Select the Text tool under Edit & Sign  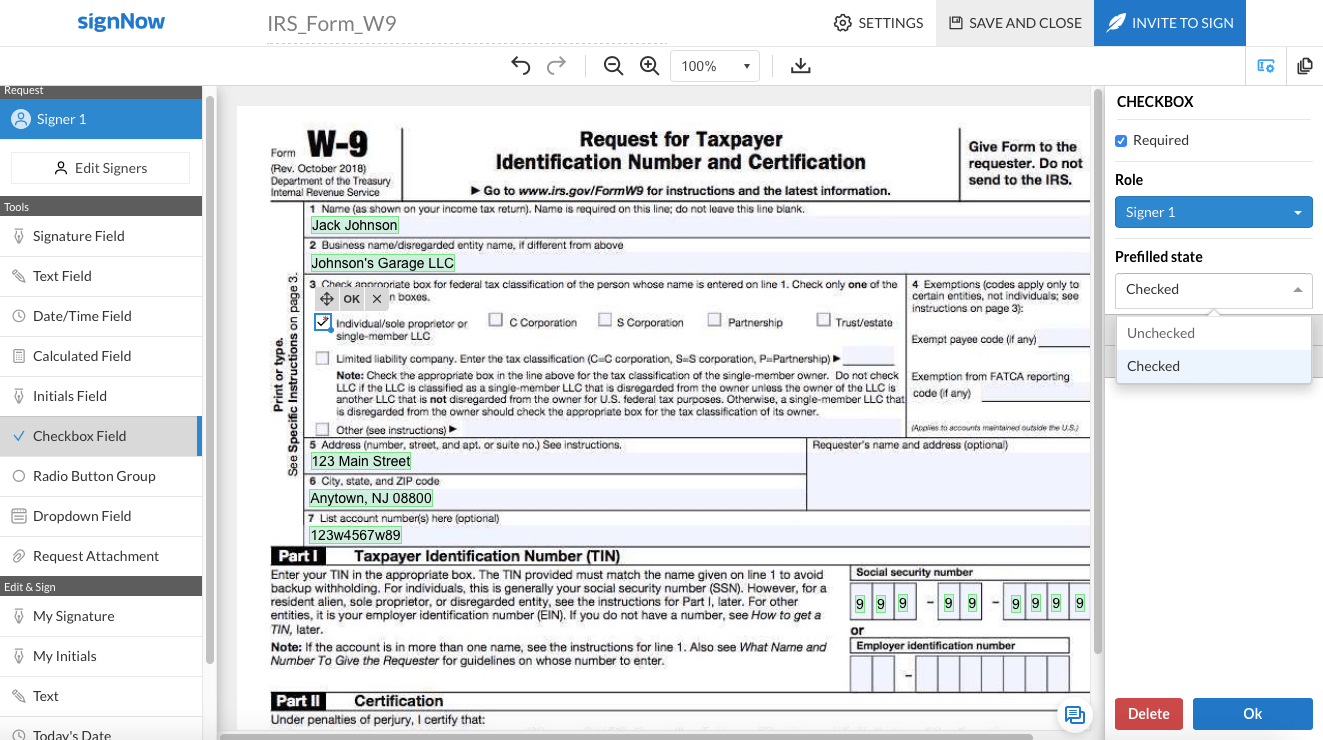pos(101,696)
